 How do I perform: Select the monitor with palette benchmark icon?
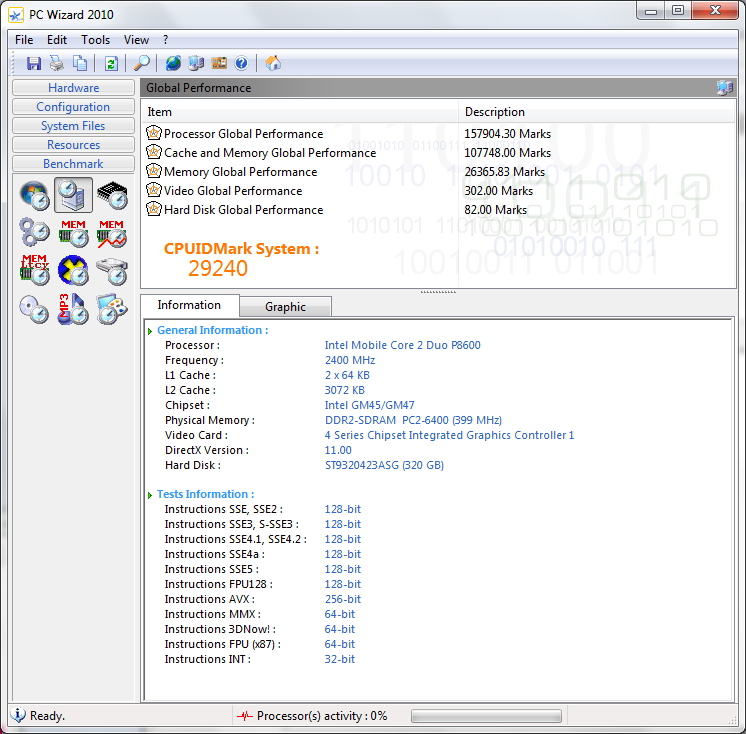point(112,309)
